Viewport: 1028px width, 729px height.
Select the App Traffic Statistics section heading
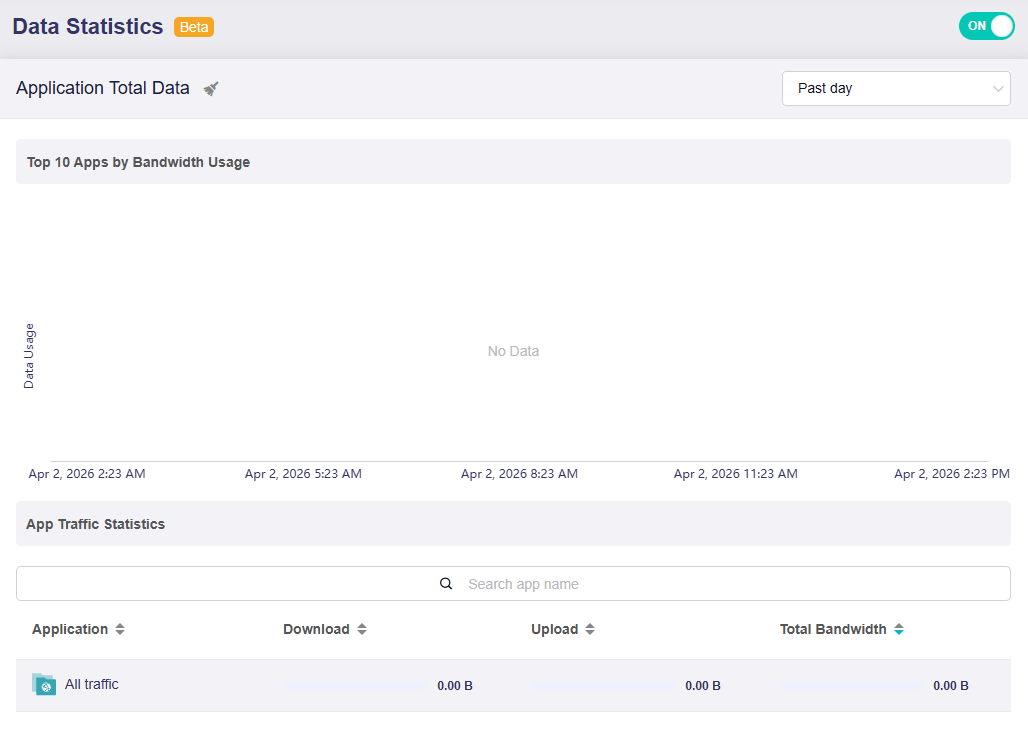(95, 524)
